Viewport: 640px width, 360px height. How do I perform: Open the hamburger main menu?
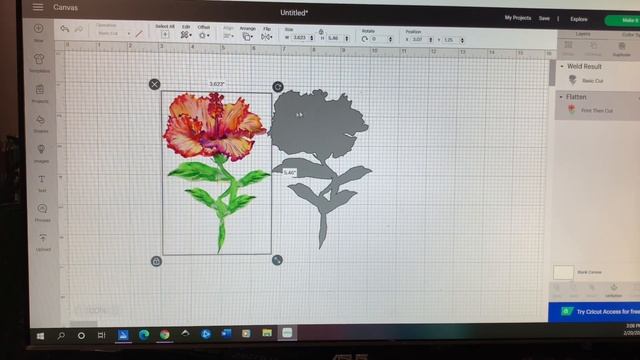38,7
